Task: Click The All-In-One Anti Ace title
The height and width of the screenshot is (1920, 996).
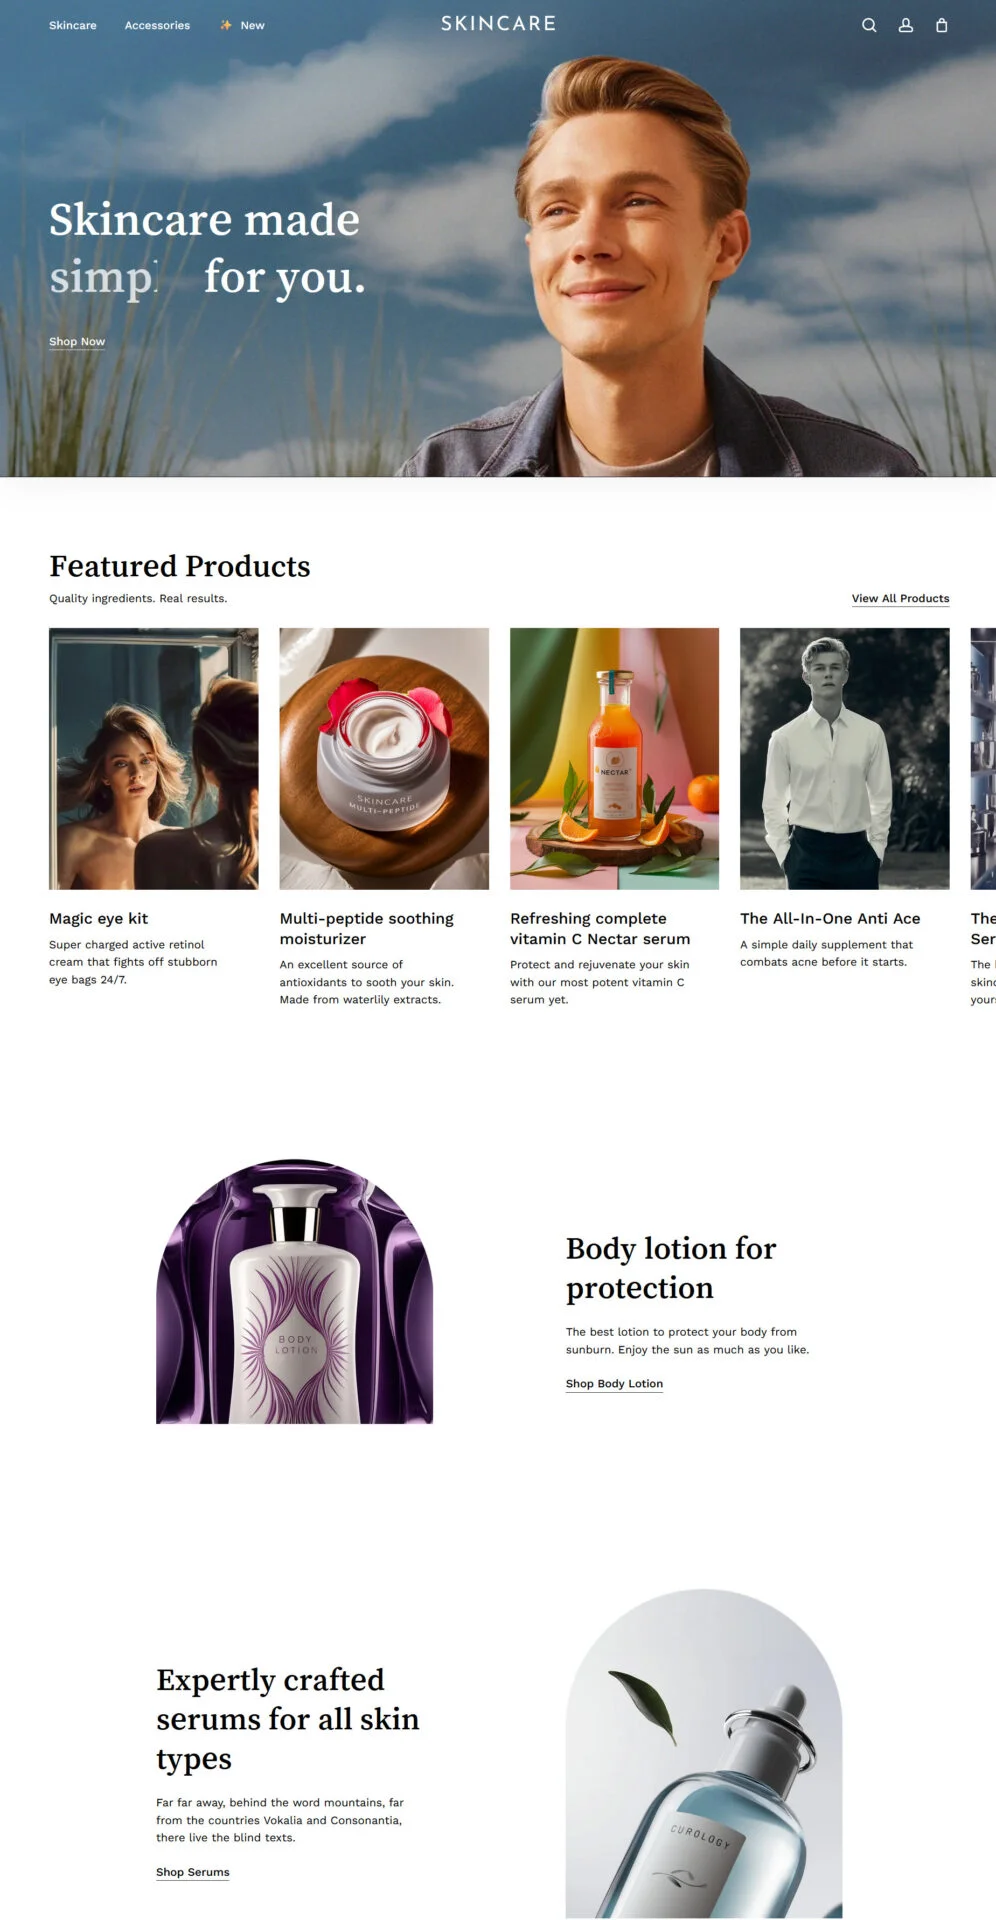Action: 830,918
